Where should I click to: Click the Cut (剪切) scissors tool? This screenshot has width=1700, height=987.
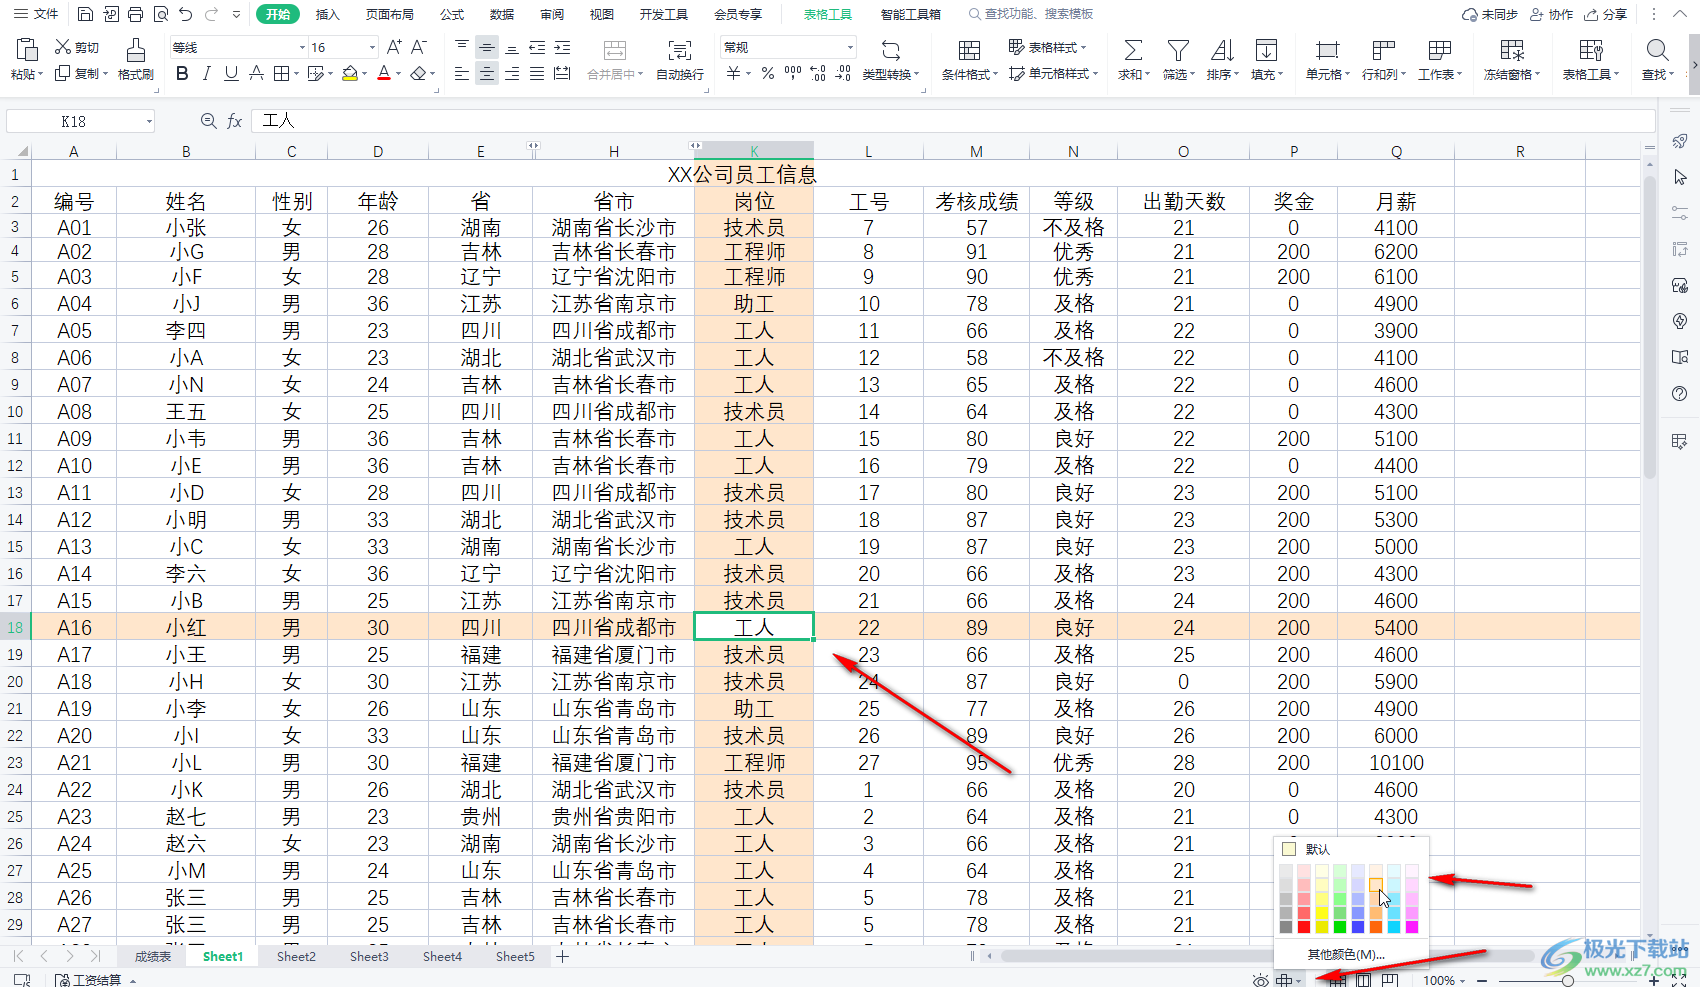tap(76, 47)
